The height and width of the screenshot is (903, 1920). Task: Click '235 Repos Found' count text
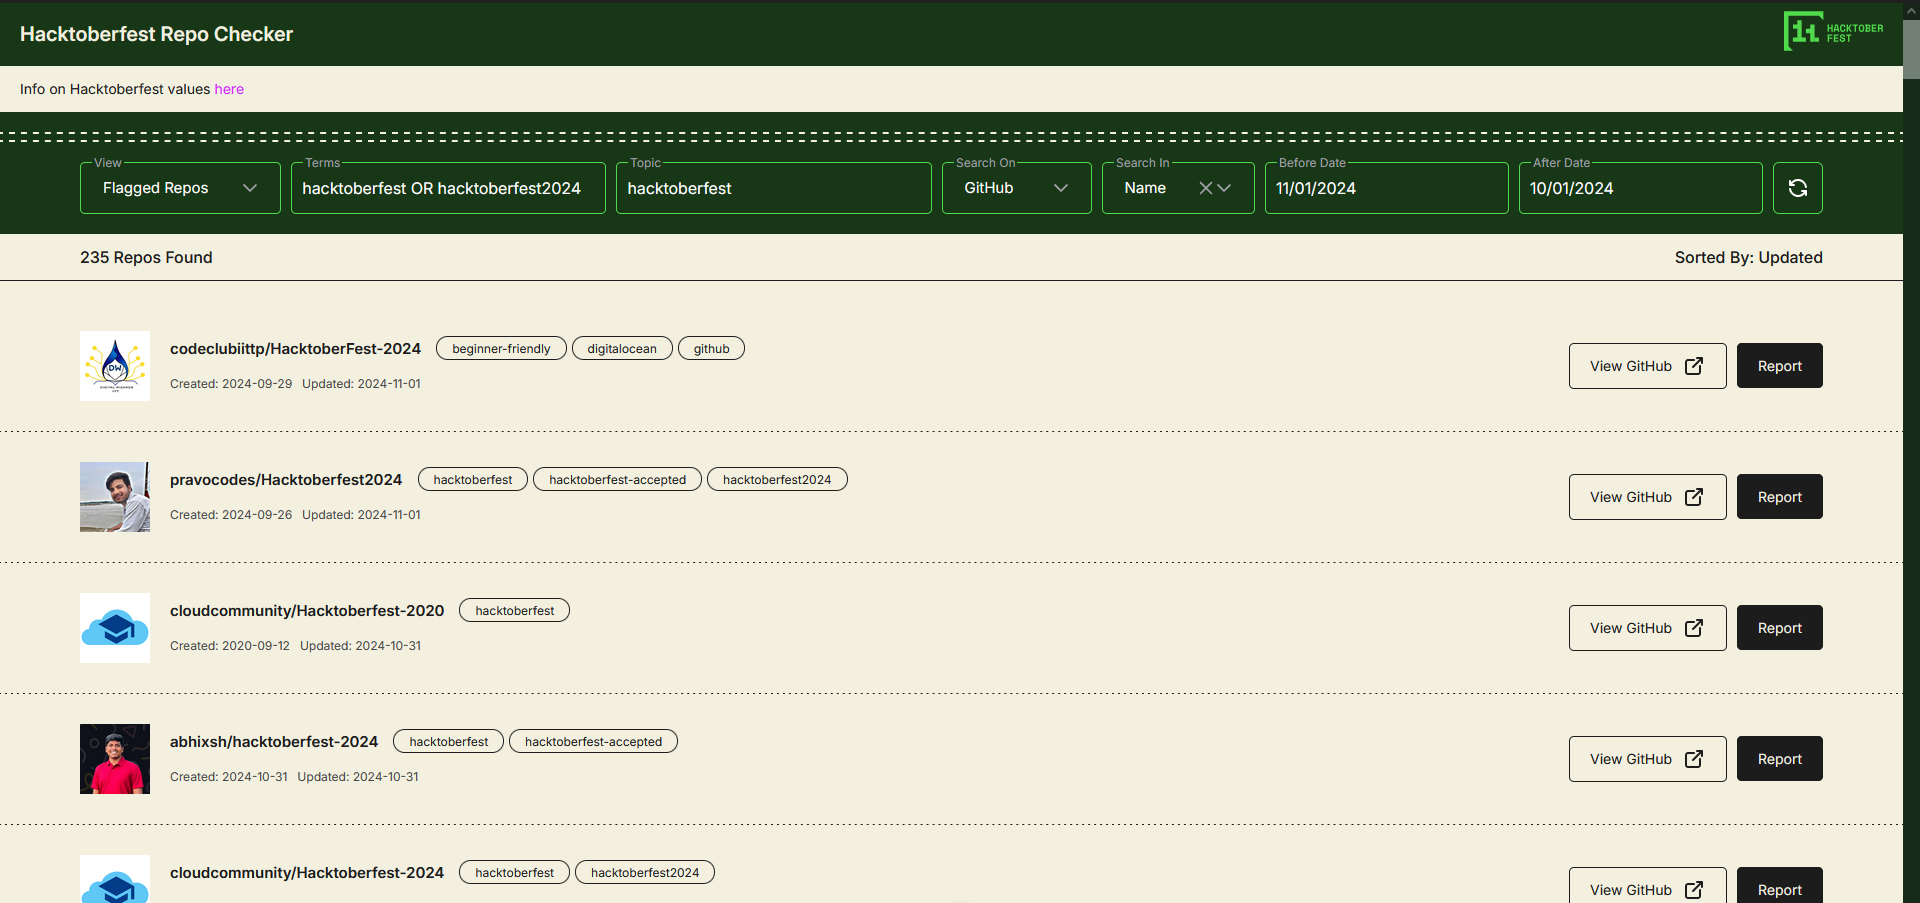[146, 258]
